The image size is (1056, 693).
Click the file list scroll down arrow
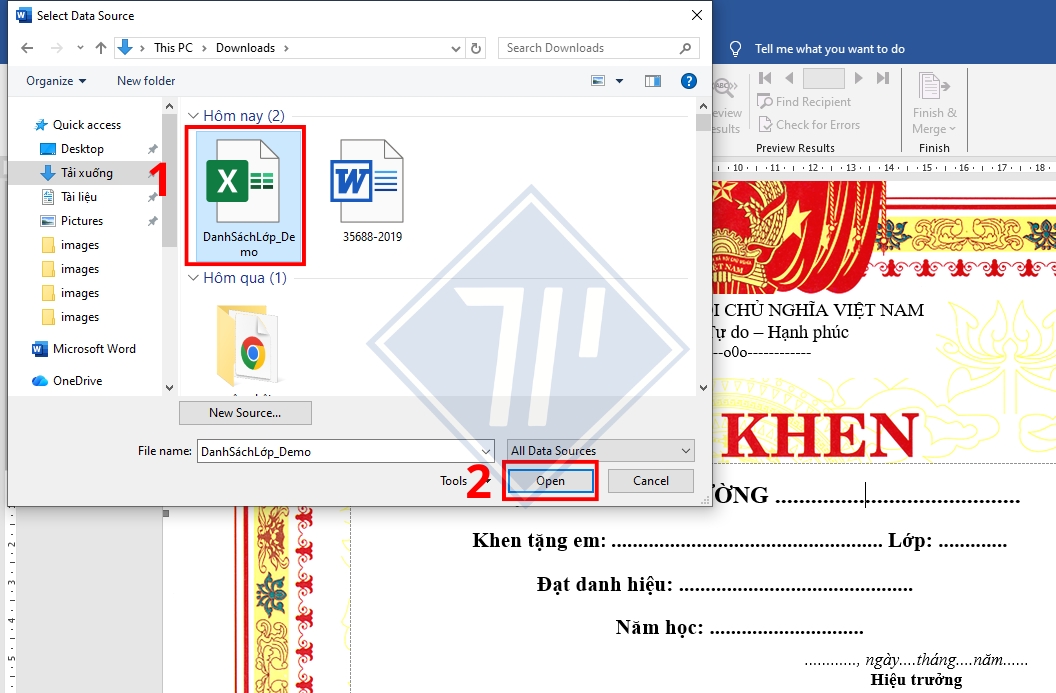coord(703,388)
